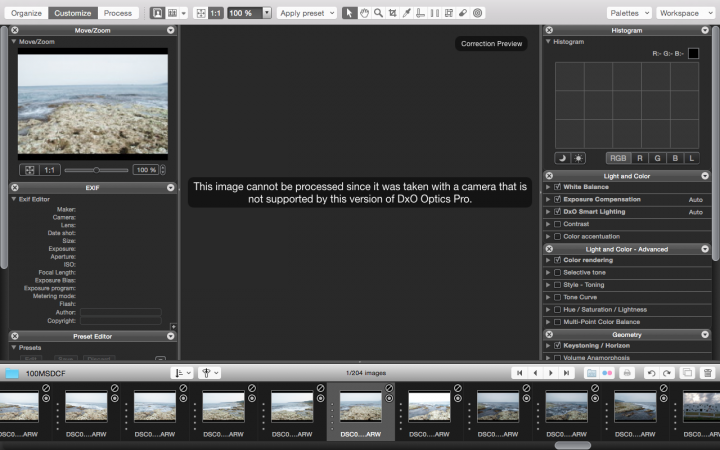Click the trash delete icon
Image resolution: width=720 pixels, height=450 pixels.
pos(708,373)
